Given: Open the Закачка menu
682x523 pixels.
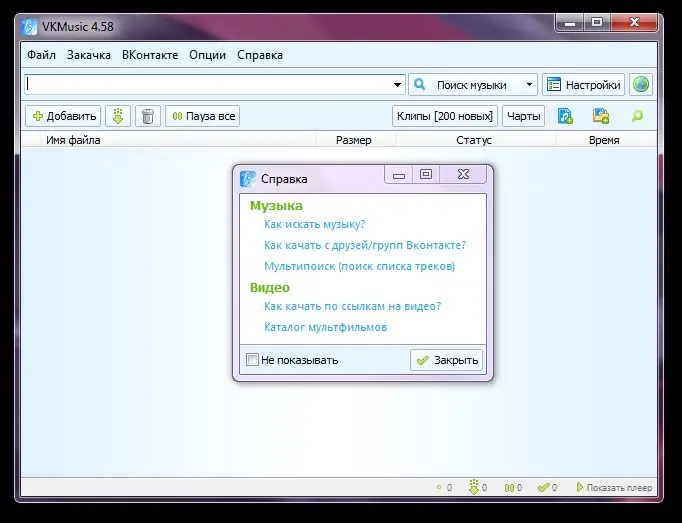Looking at the screenshot, I should coord(89,55).
